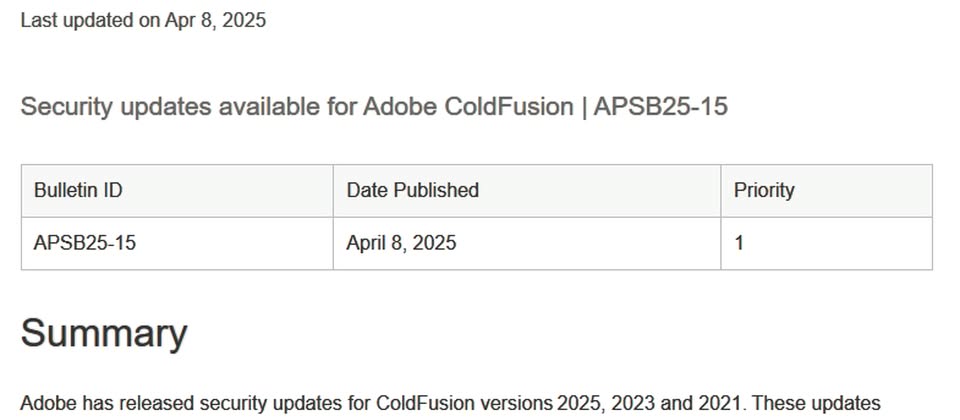The image size is (960, 420).
Task: Select the 'Bulletin ID' column header
Action: (177, 190)
